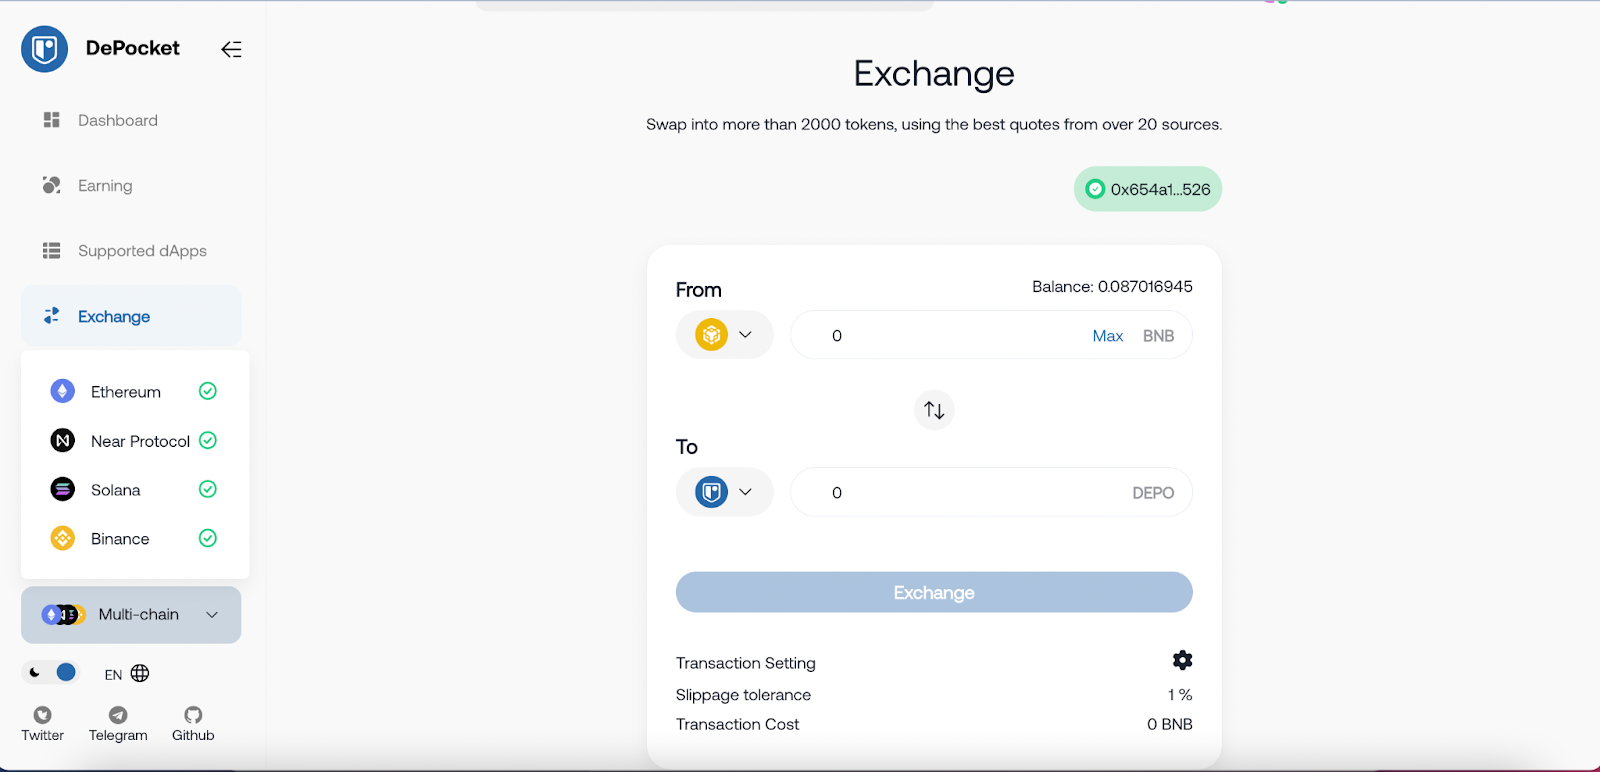
Task: Toggle the Binance chain checkmark
Action: pos(208,538)
